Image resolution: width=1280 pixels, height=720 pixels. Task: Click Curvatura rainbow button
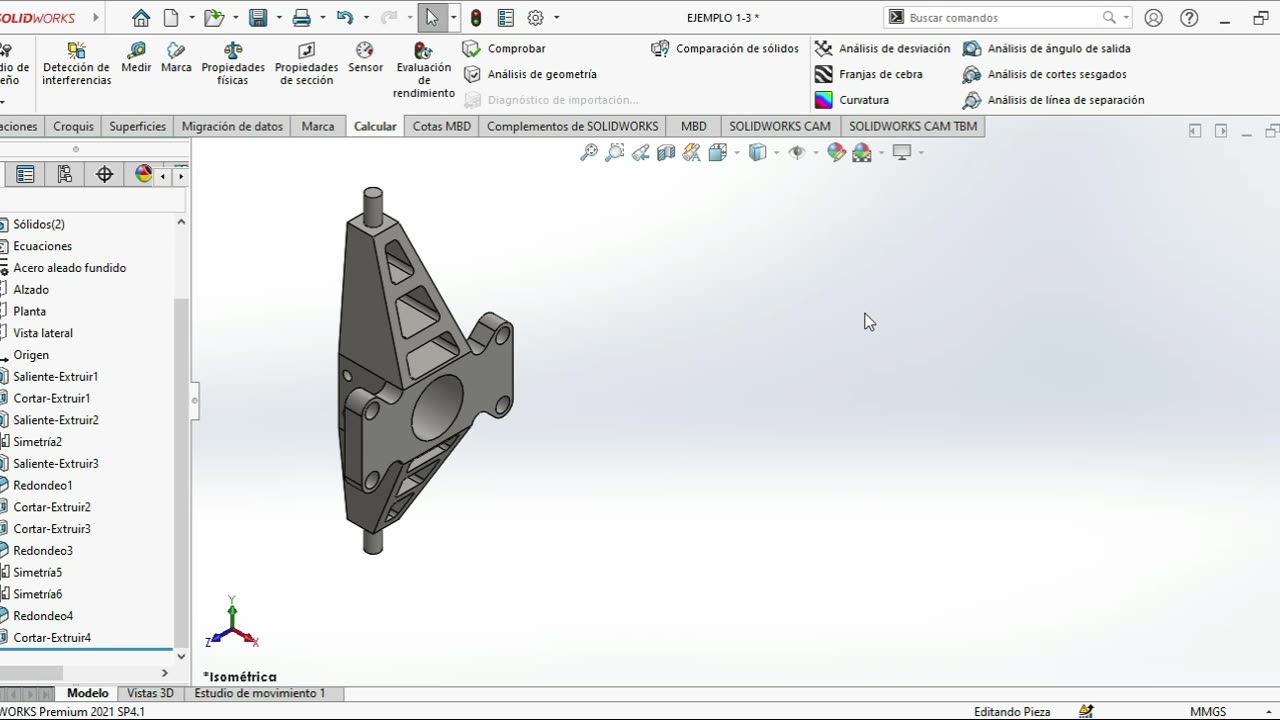point(851,100)
